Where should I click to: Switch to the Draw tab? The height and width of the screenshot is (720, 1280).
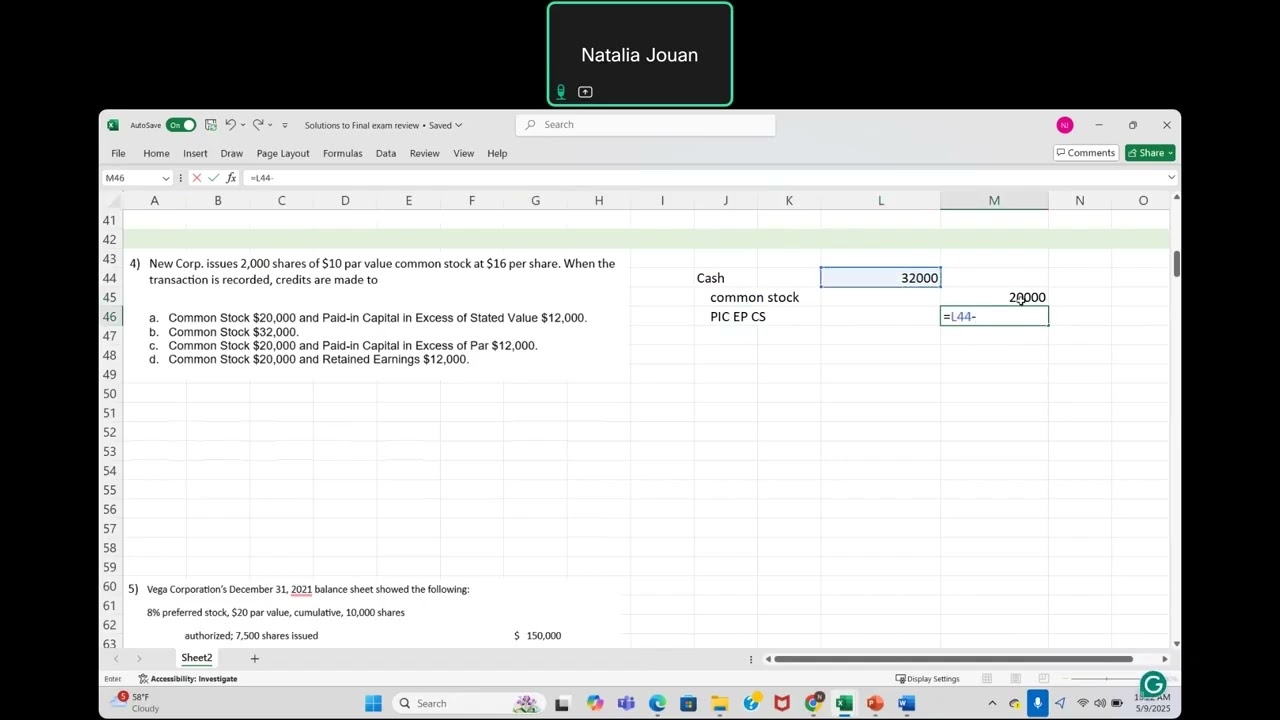[x=232, y=153]
